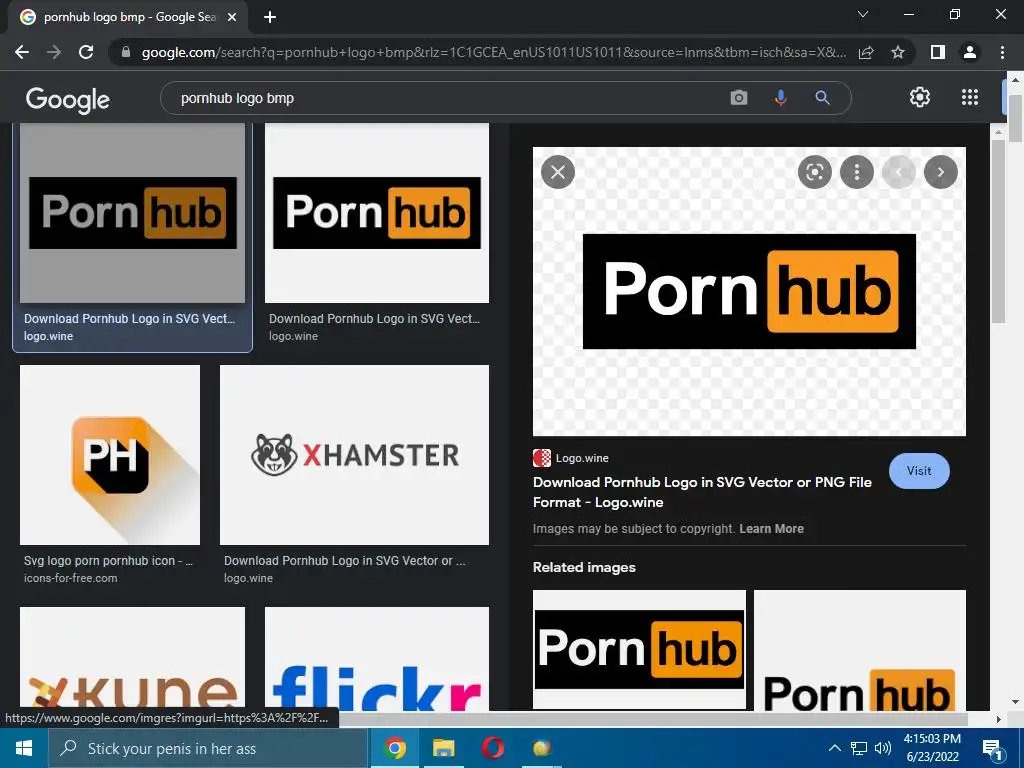The image size is (1024, 768).
Task: Open the volume control in system tray
Action: click(x=883, y=748)
